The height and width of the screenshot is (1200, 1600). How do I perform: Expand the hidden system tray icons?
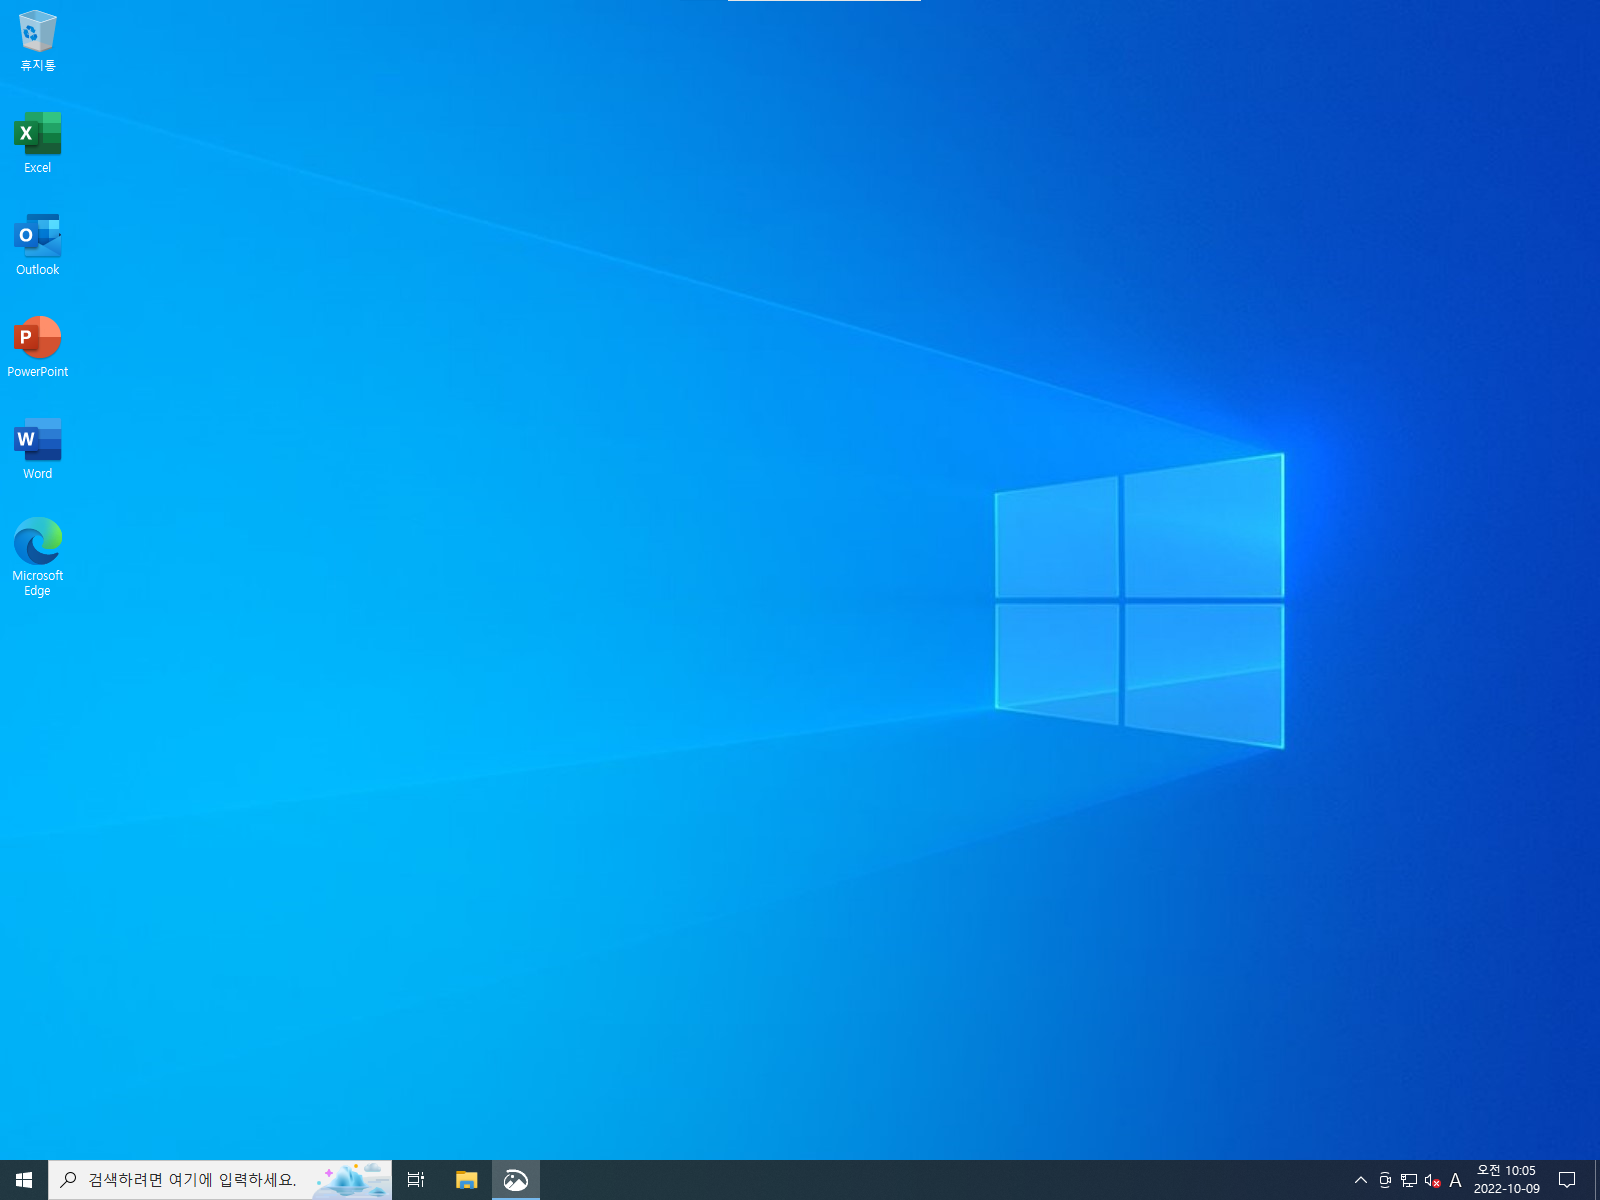pos(1361,1180)
